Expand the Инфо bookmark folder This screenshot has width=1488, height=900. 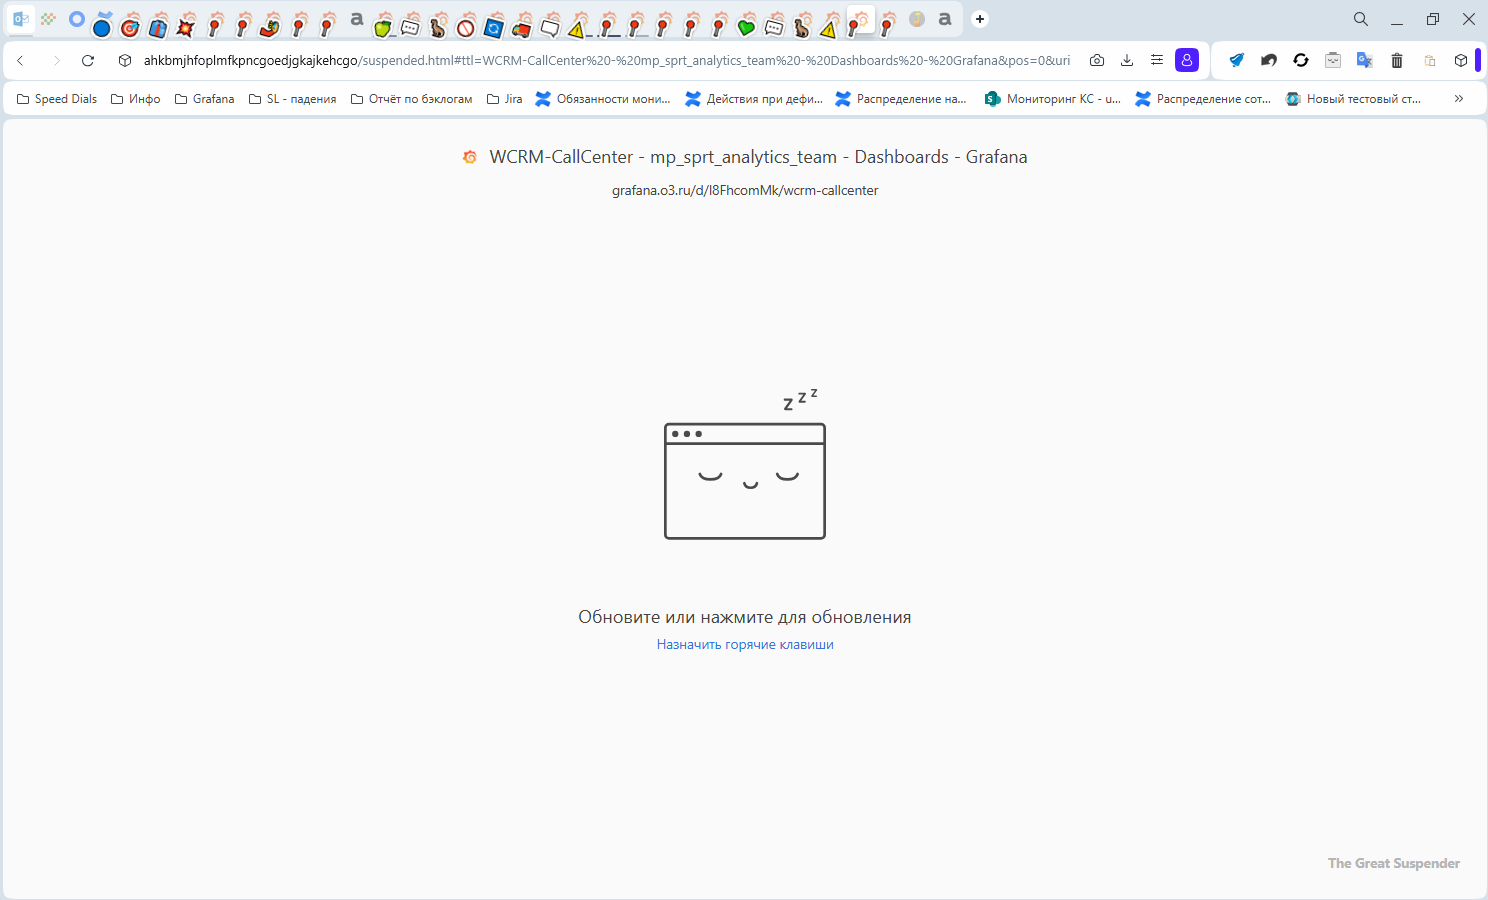[135, 99]
